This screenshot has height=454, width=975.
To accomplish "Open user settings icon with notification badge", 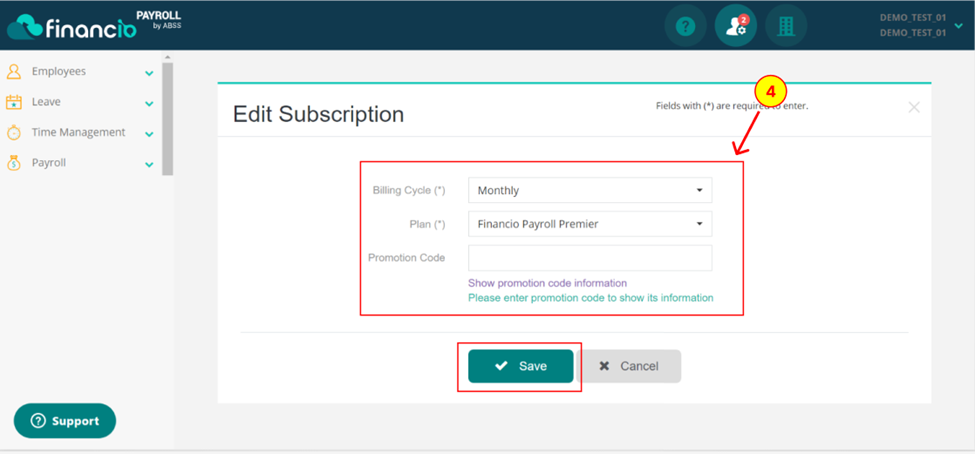I will (x=736, y=26).
